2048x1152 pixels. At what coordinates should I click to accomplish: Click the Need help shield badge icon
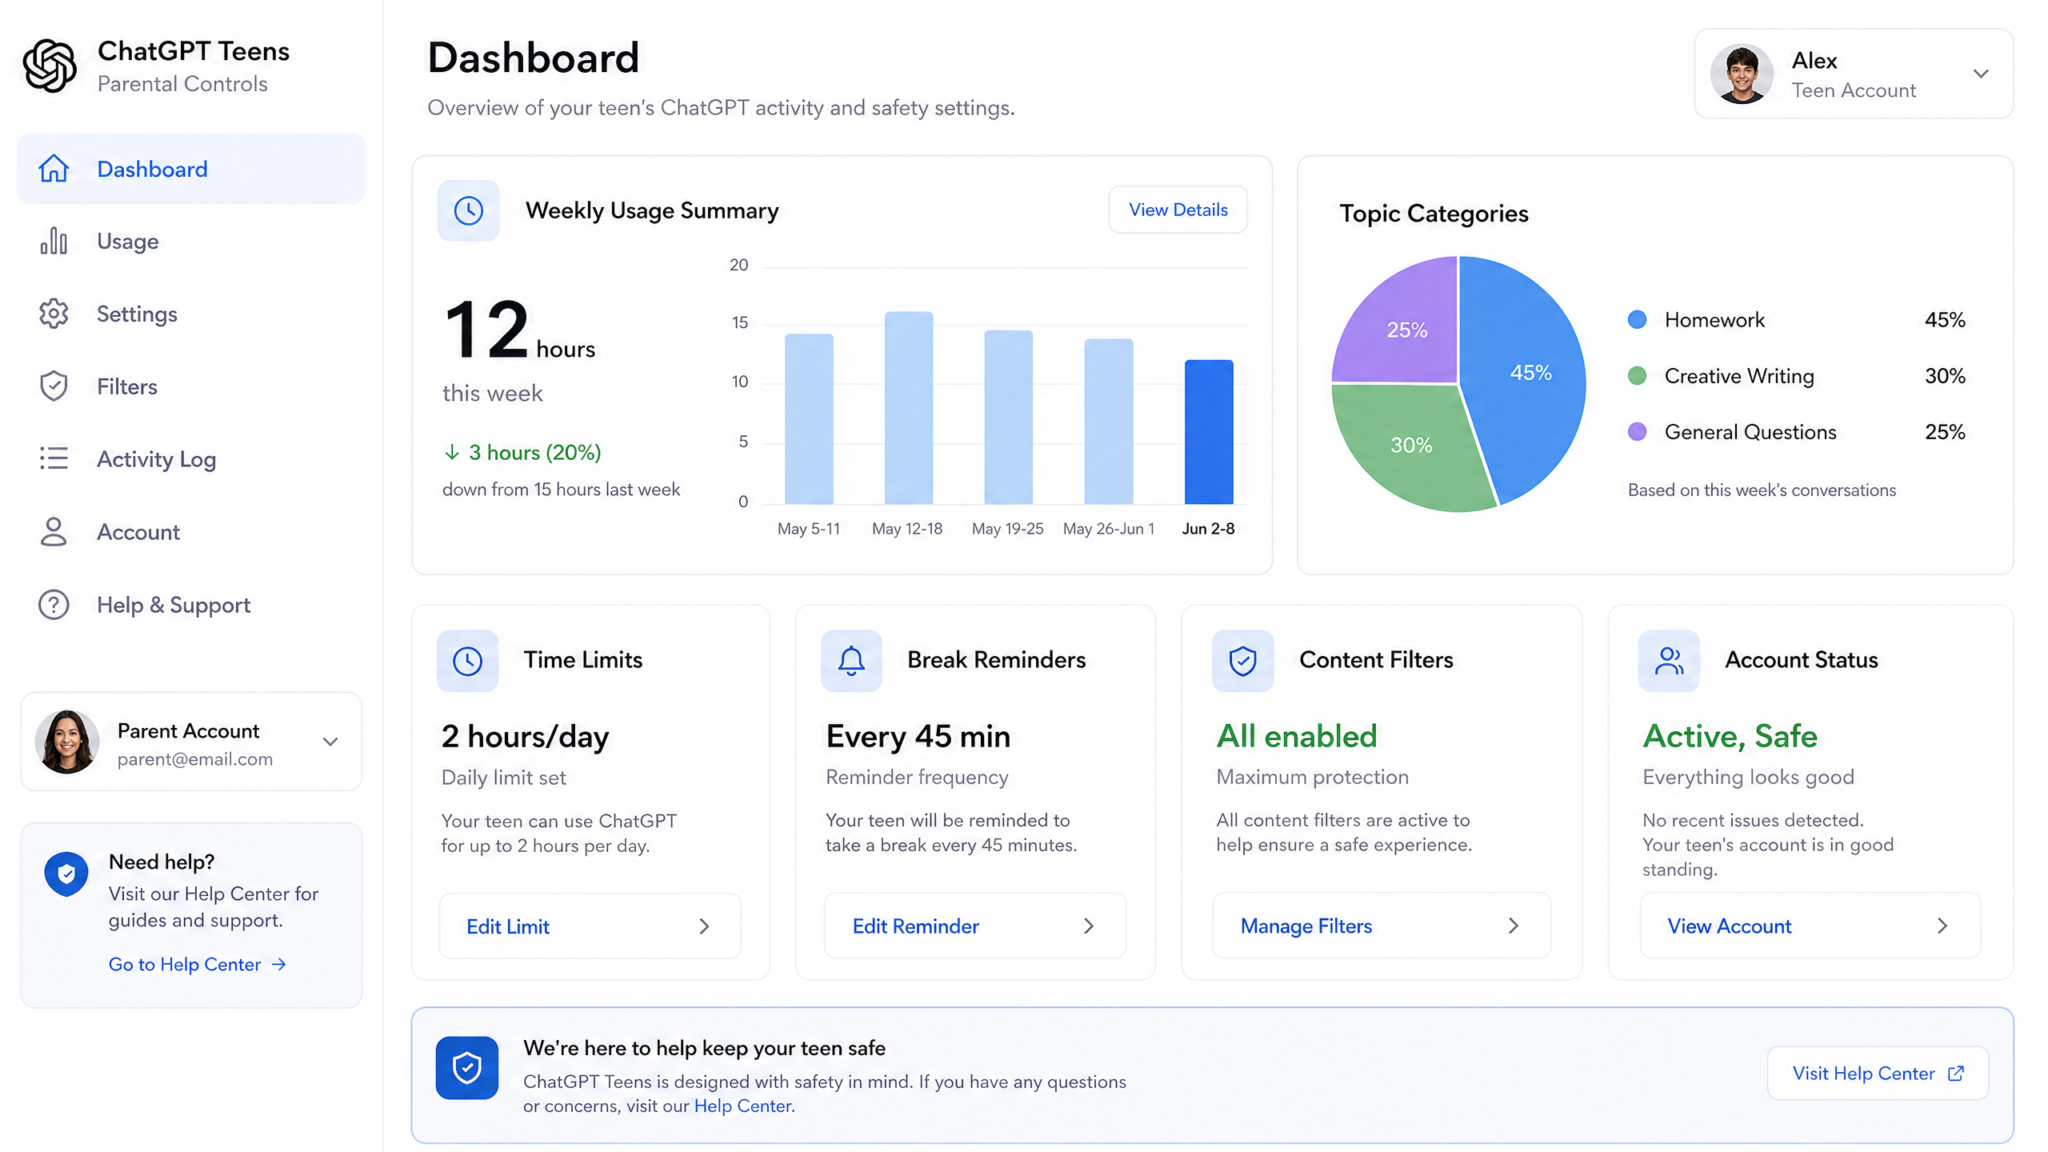pos(66,874)
